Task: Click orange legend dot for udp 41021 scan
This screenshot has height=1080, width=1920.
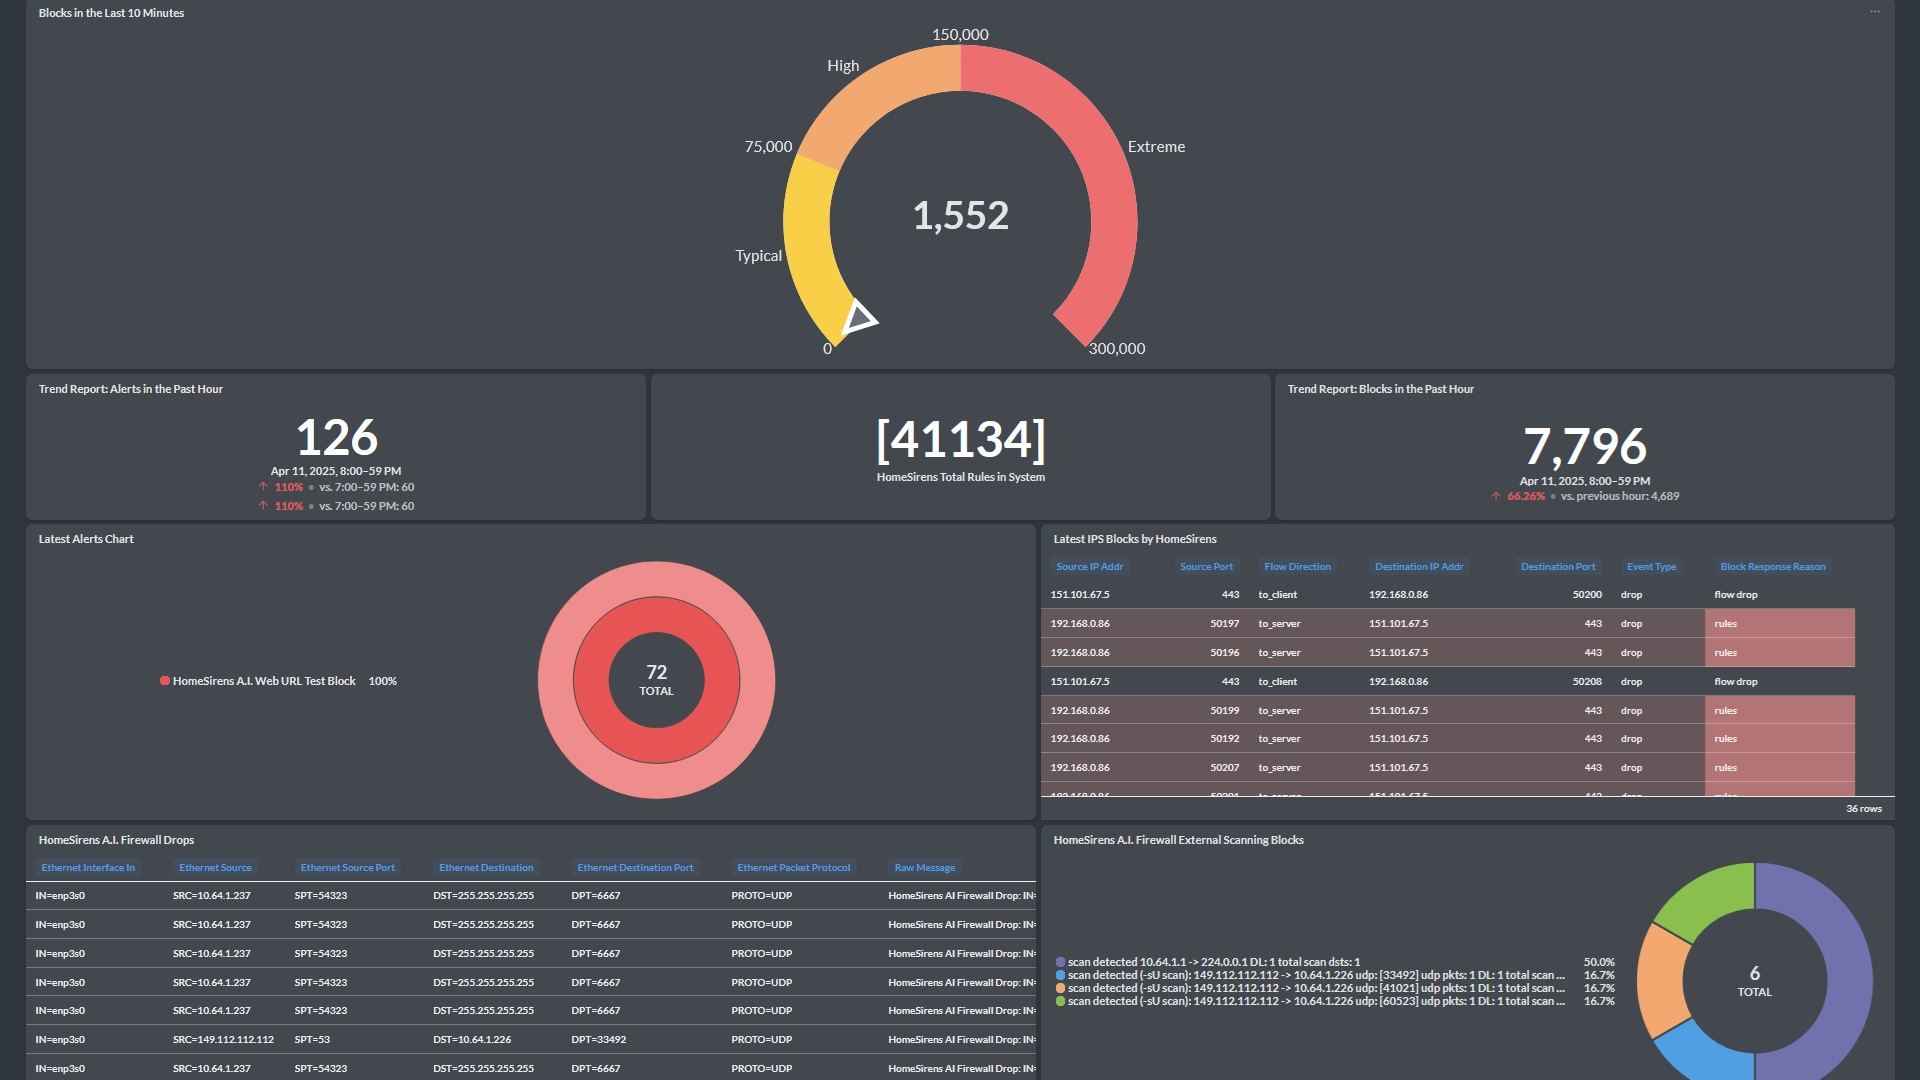Action: coord(1060,988)
